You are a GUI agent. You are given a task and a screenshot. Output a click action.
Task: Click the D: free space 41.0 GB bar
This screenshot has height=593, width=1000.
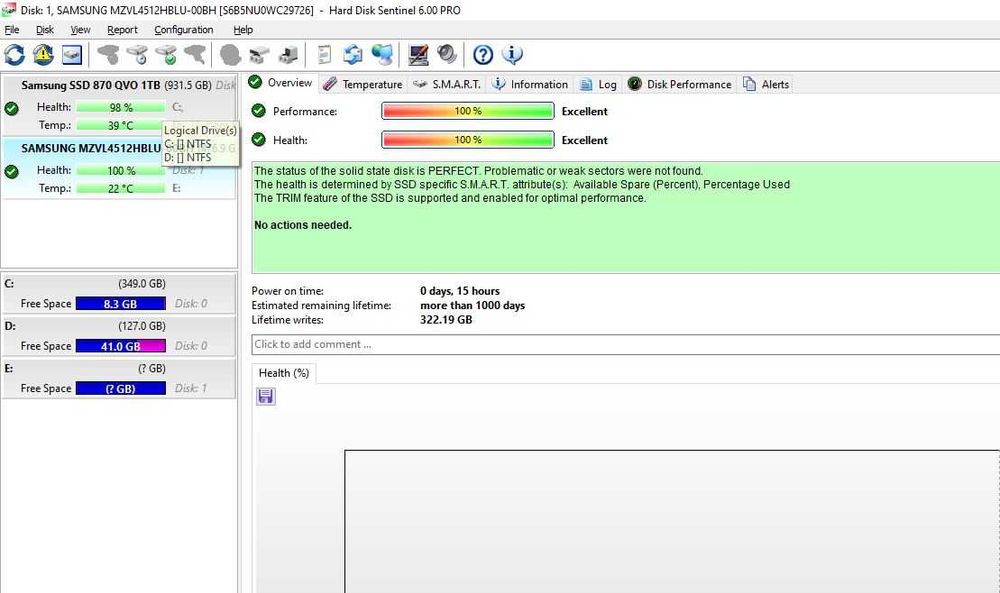pyautogui.click(x=121, y=346)
